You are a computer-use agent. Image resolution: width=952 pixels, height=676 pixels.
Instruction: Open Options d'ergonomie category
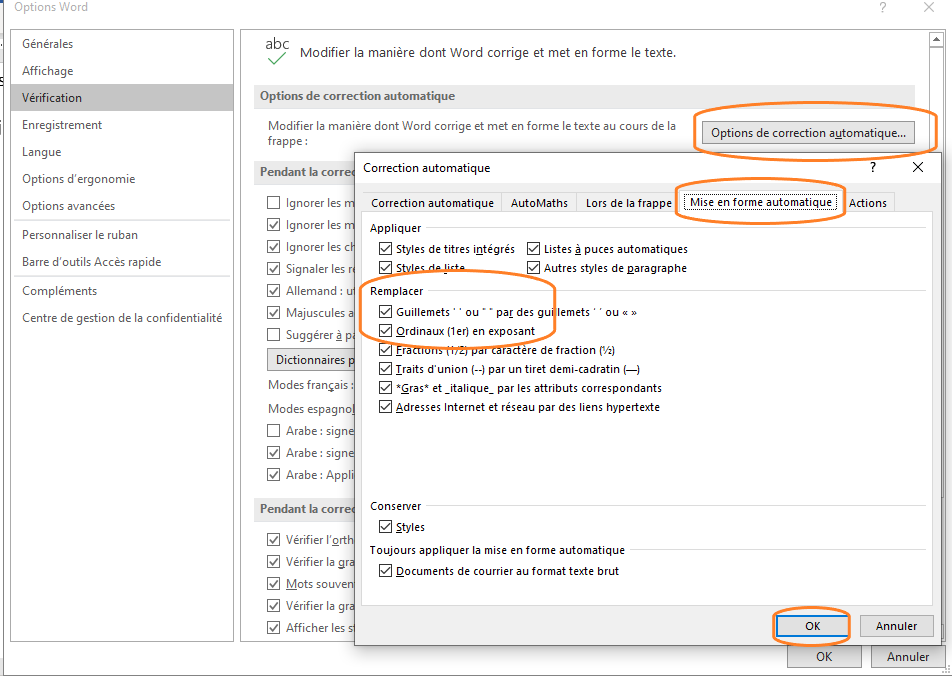(122, 179)
